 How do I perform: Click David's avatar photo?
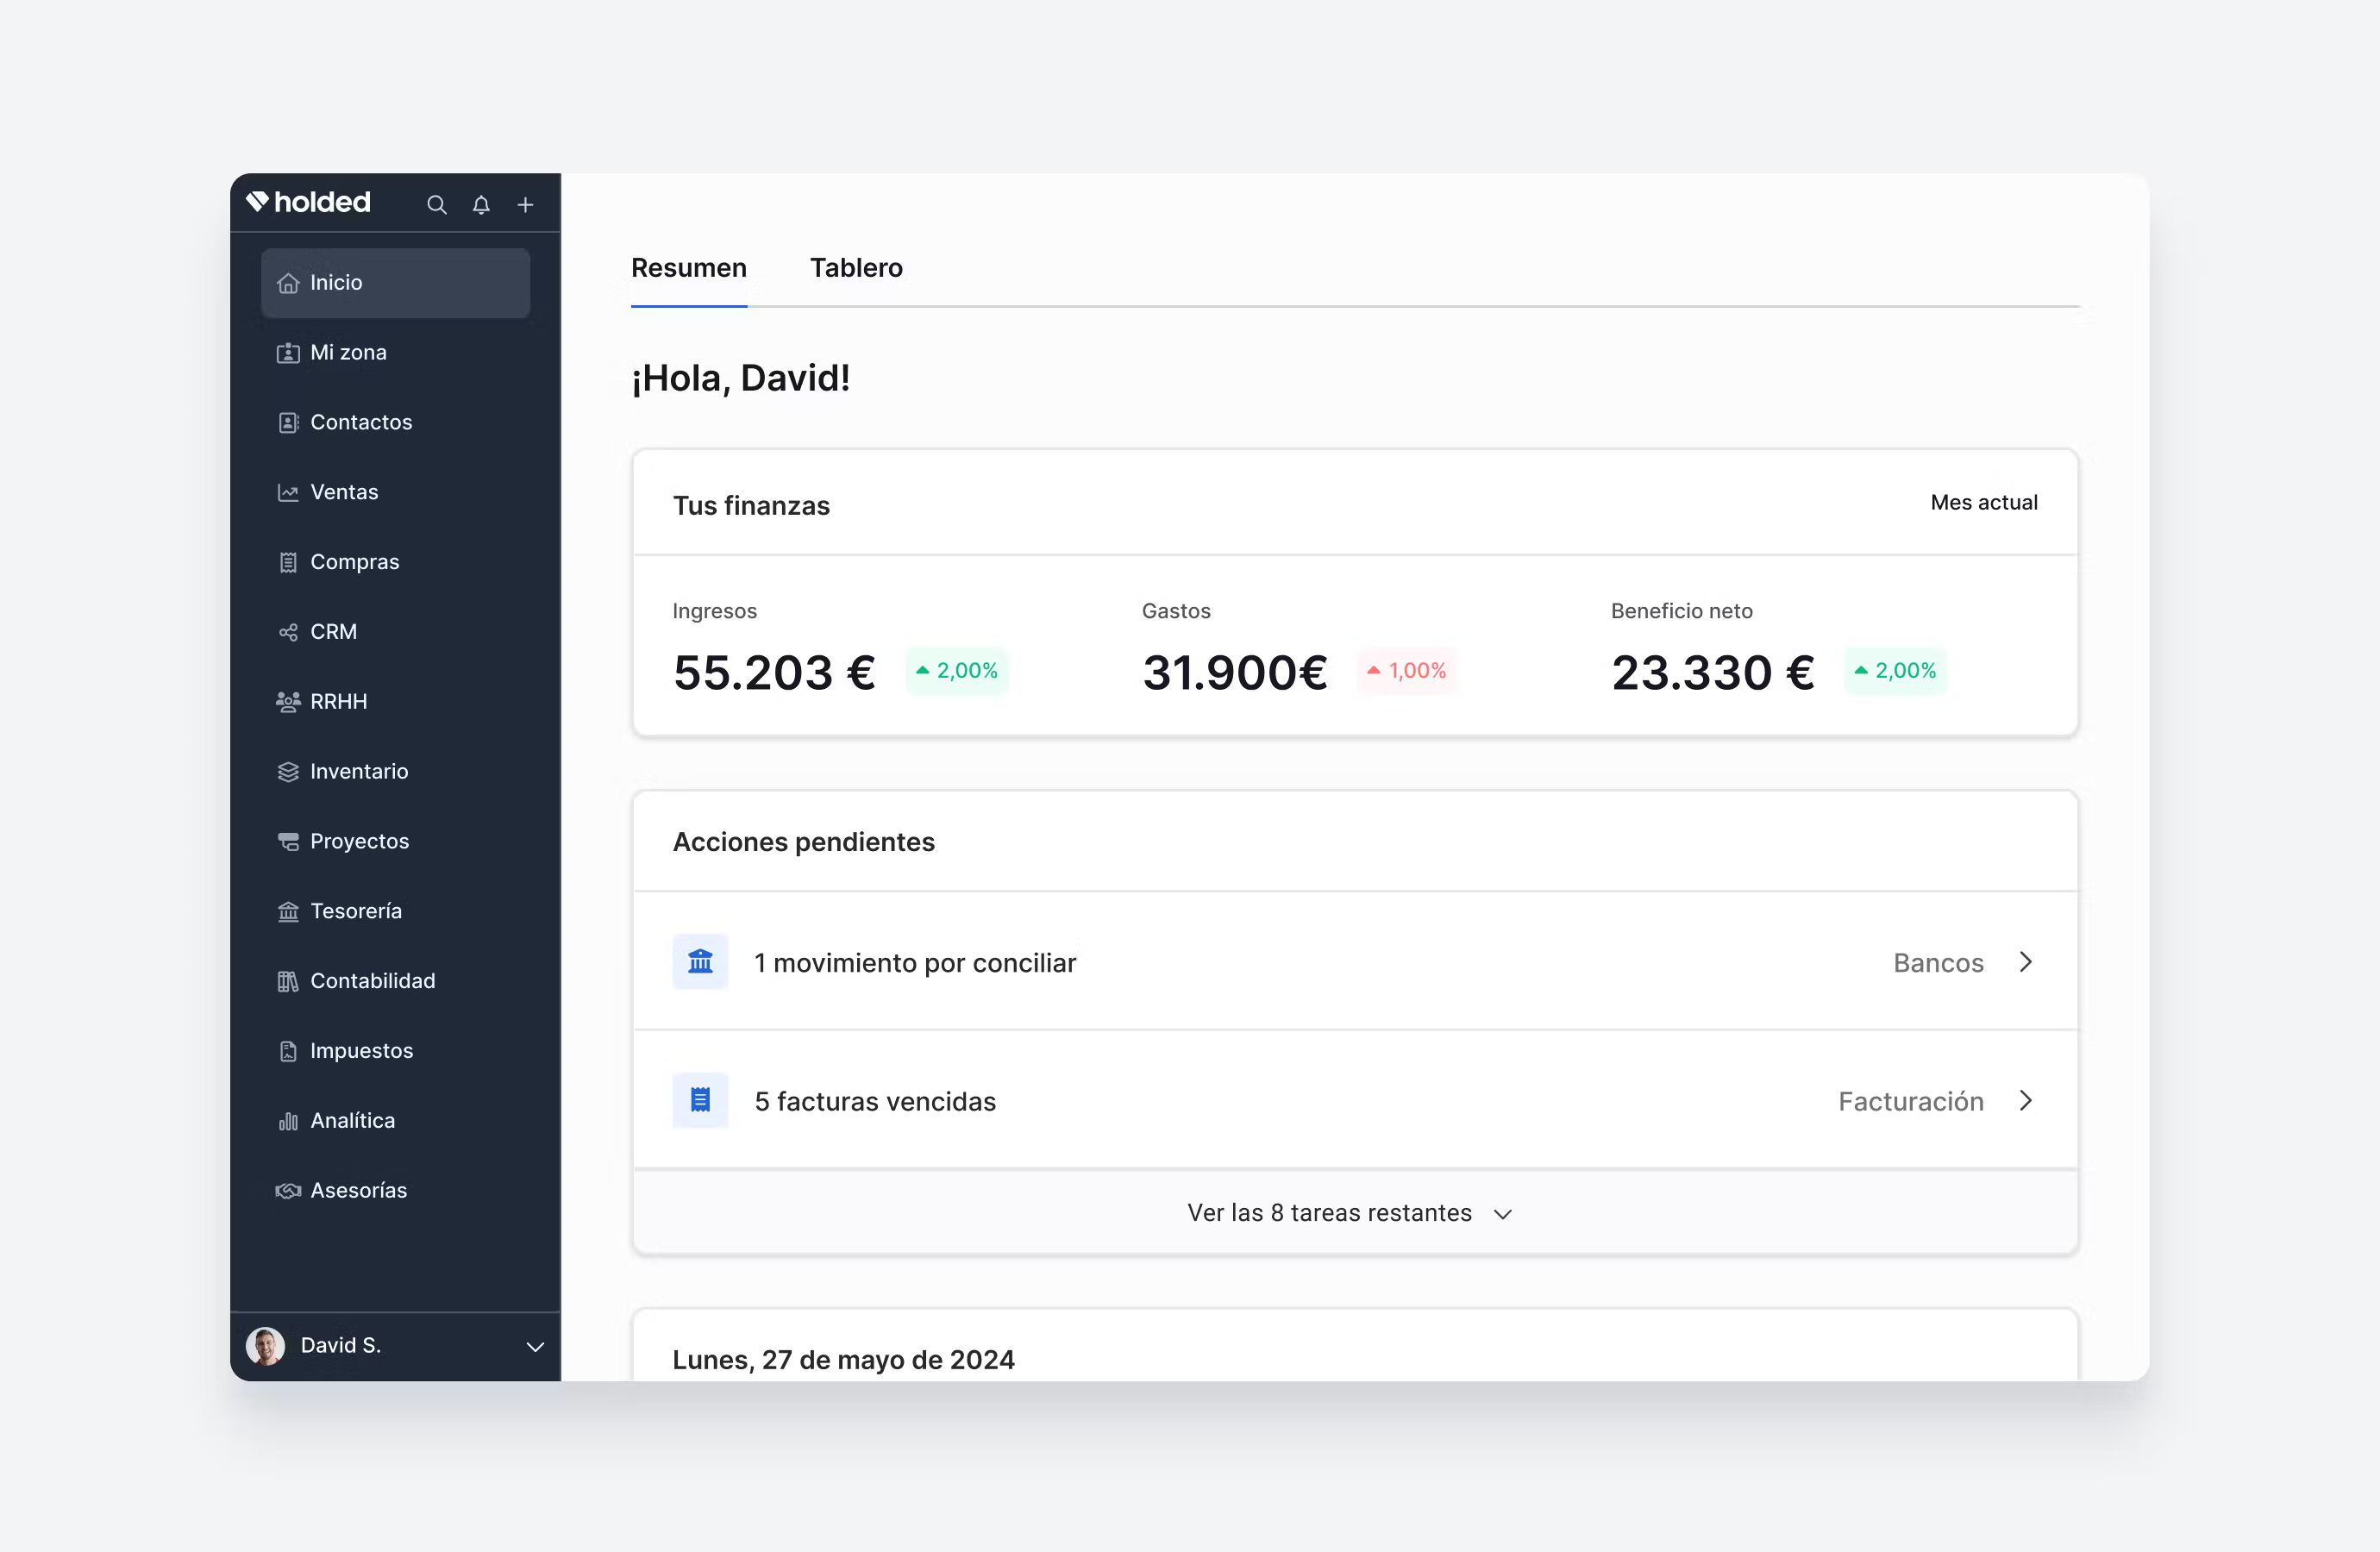266,1346
